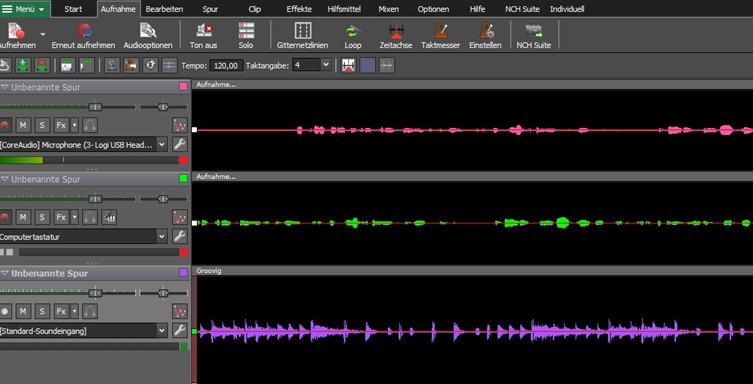Click the circular arrow icon left of Tempo
The height and width of the screenshot is (384, 753).
pos(150,65)
